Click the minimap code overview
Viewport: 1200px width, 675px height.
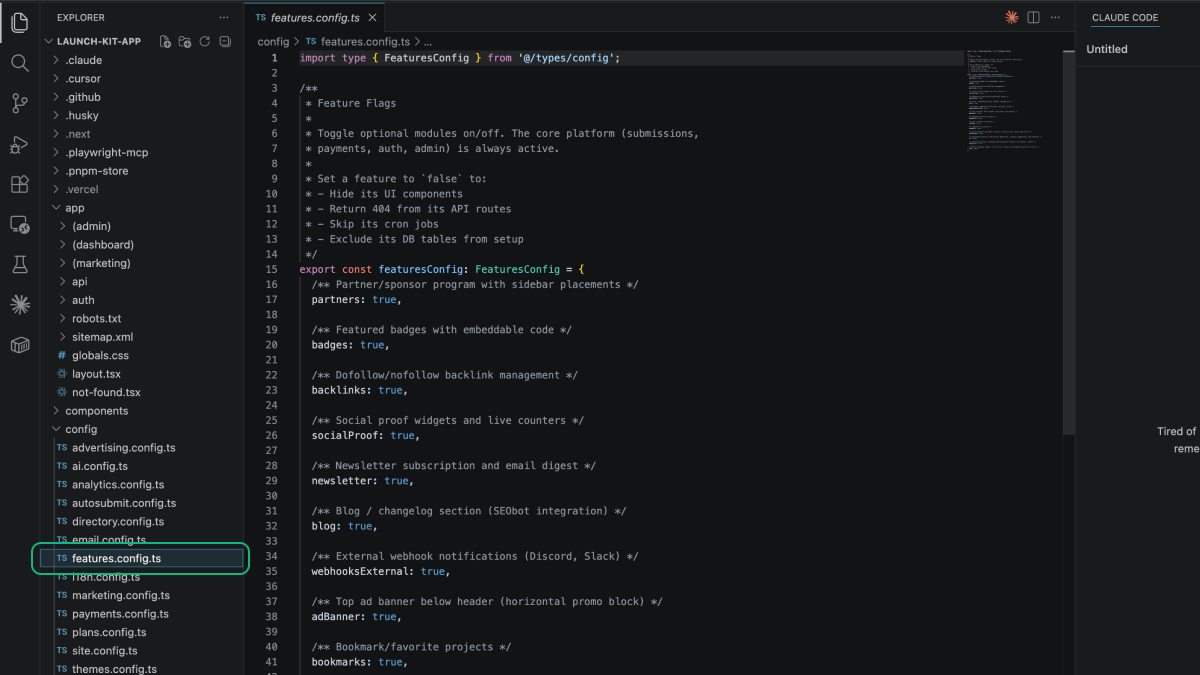[1005, 100]
